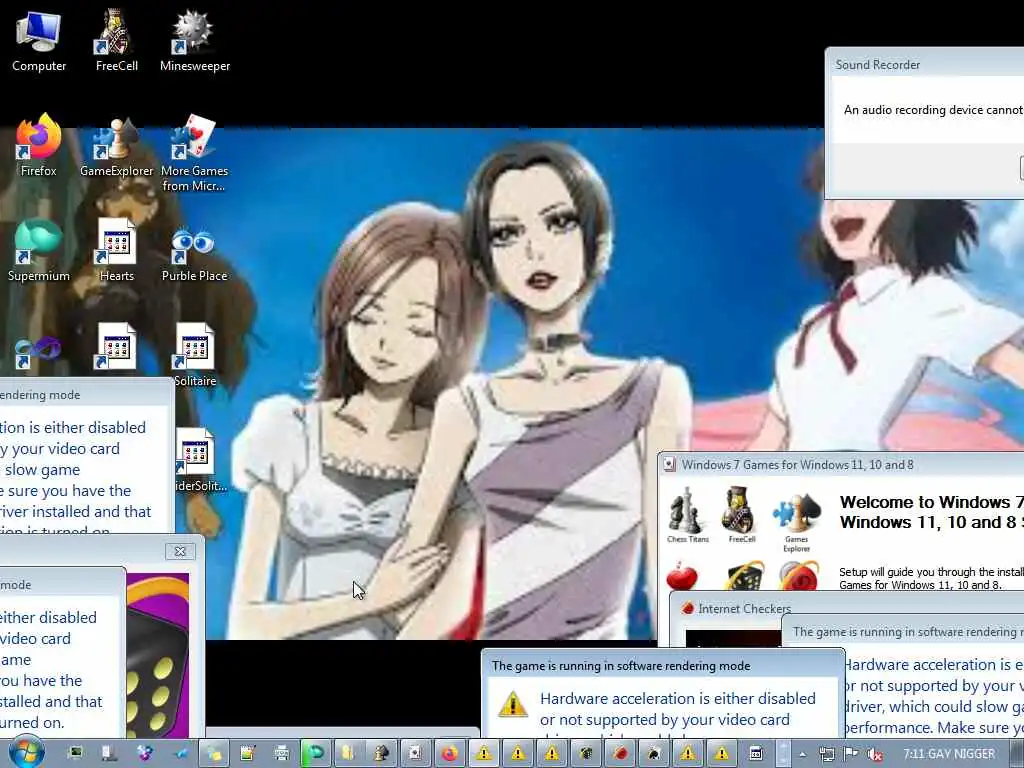Image resolution: width=1024 pixels, height=768 pixels.
Task: Launch the Supermium desktop shortcut
Action: pos(39,251)
